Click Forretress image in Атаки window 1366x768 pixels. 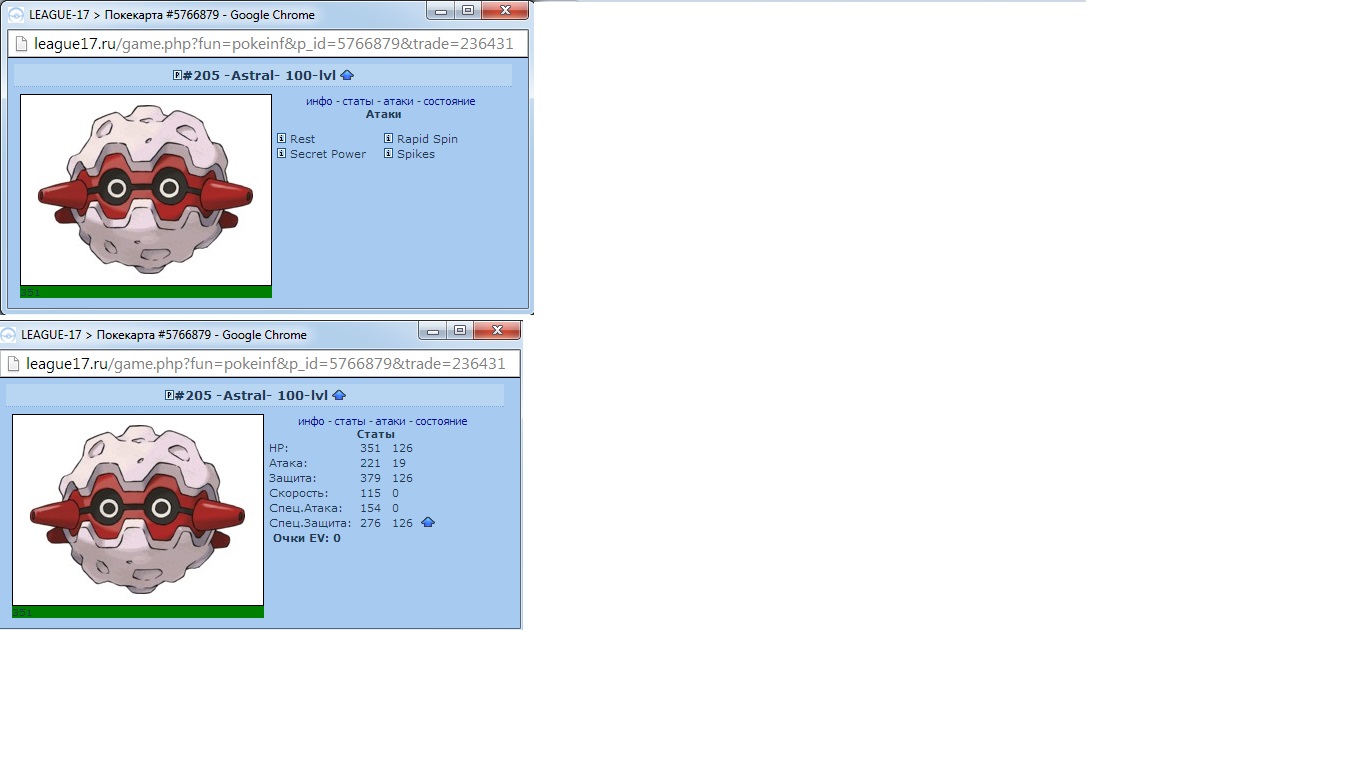[x=146, y=190]
